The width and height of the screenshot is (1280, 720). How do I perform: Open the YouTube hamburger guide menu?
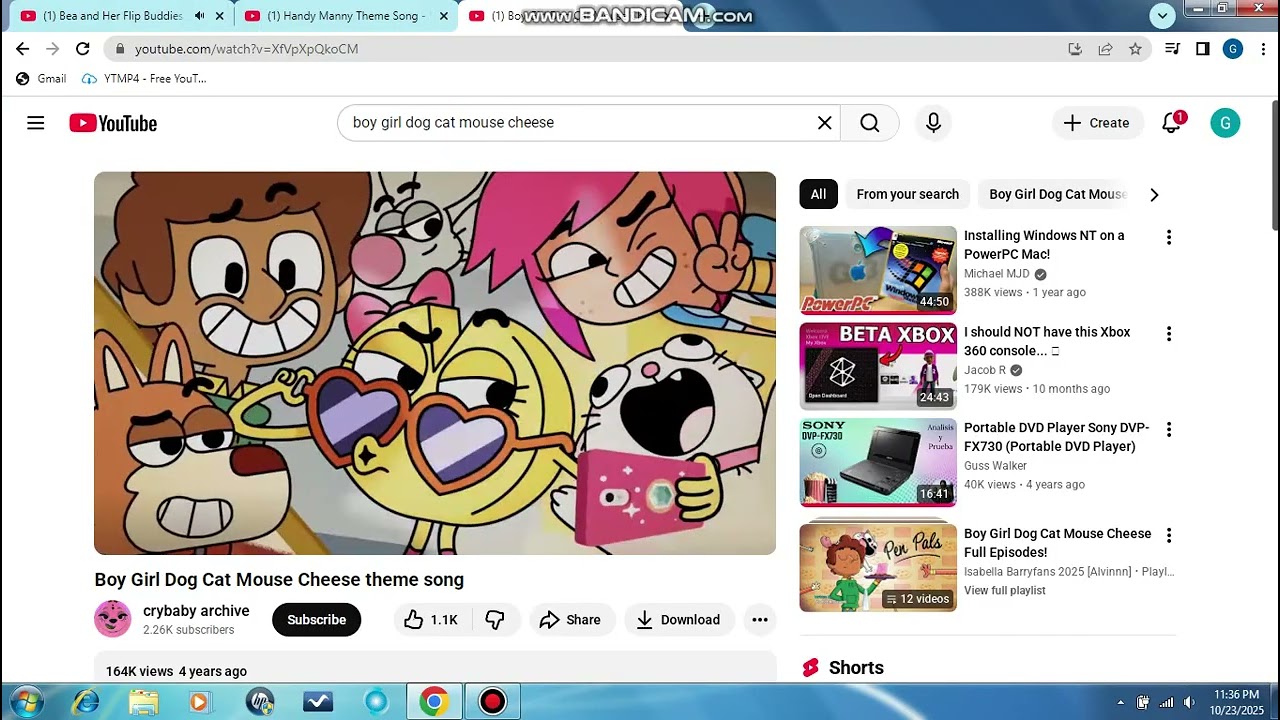(x=36, y=123)
